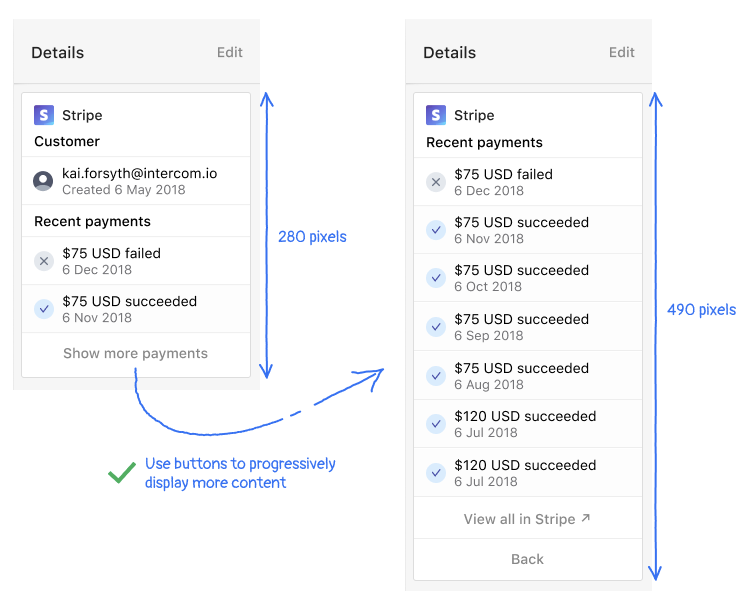Click check icon beside 6 Aug 2018 payment
This screenshot has width=755, height=604.
(x=435, y=376)
